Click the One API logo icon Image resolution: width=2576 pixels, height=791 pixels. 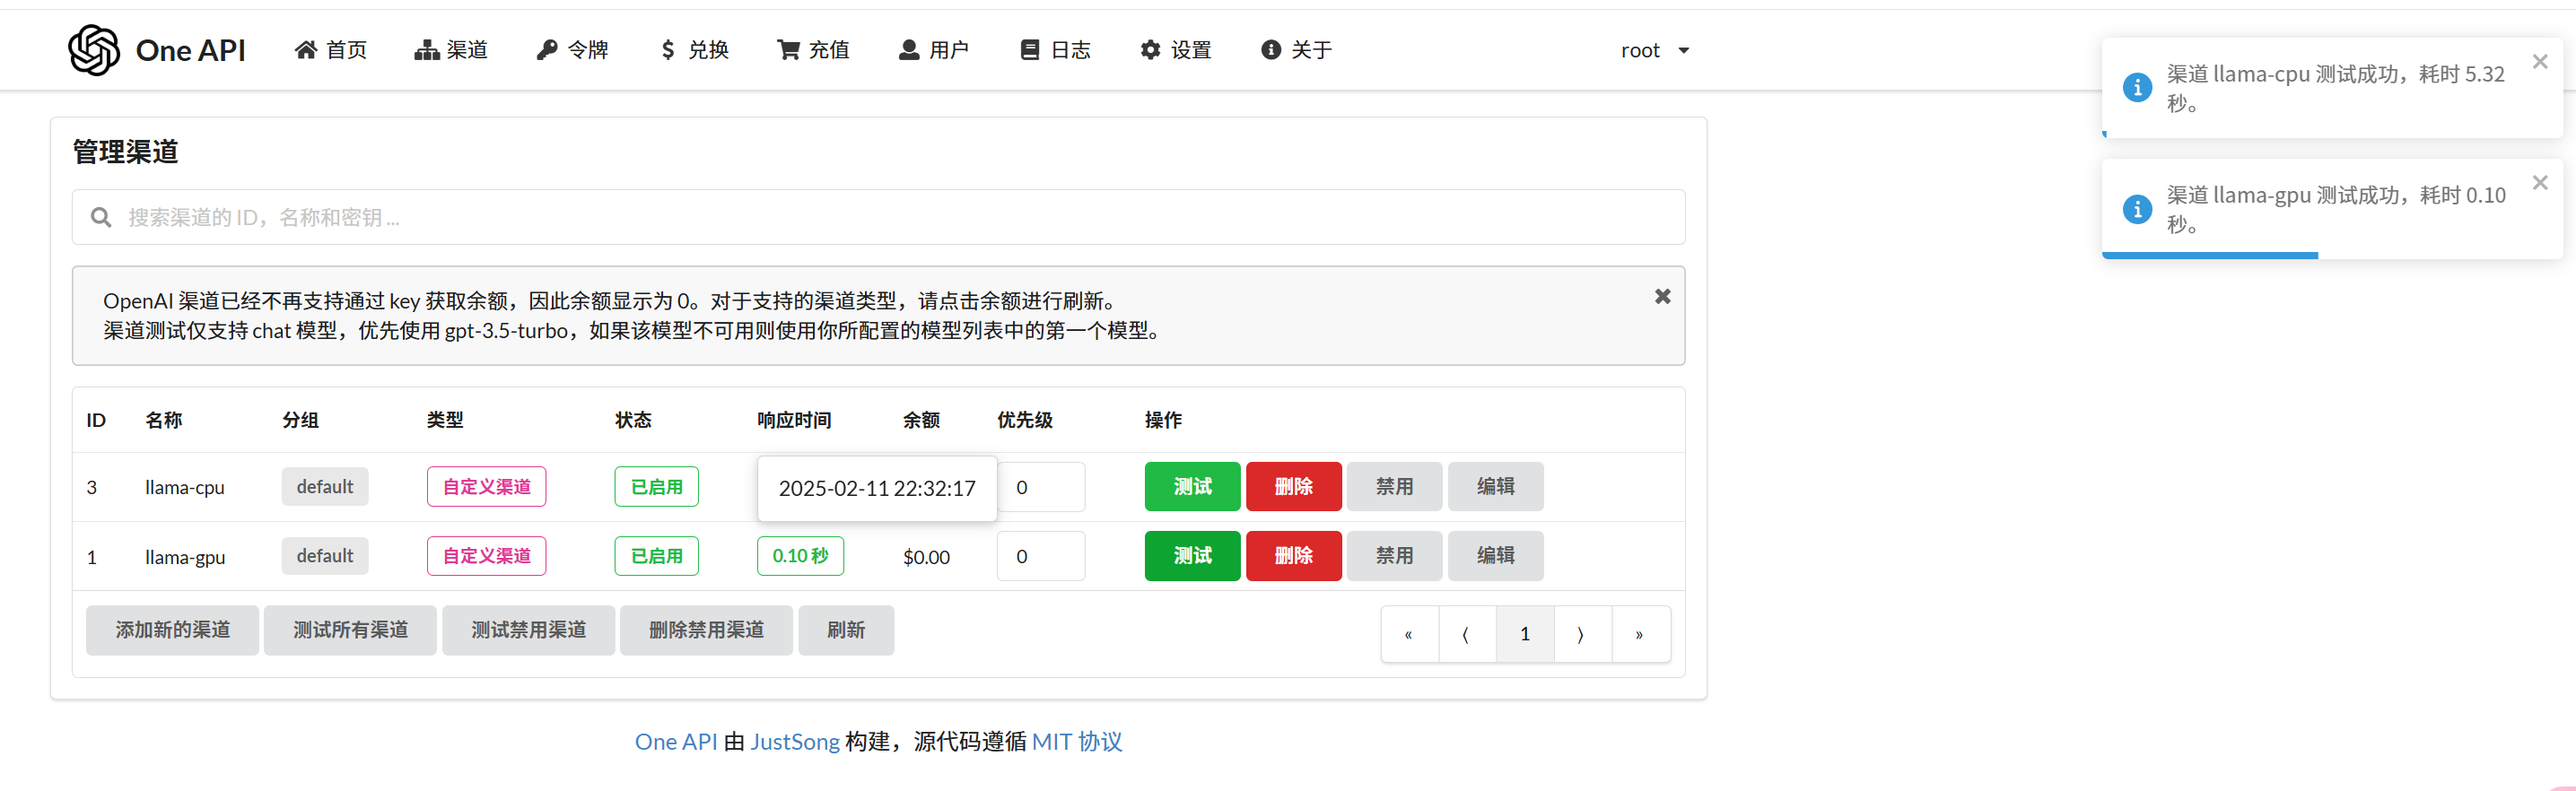94,50
